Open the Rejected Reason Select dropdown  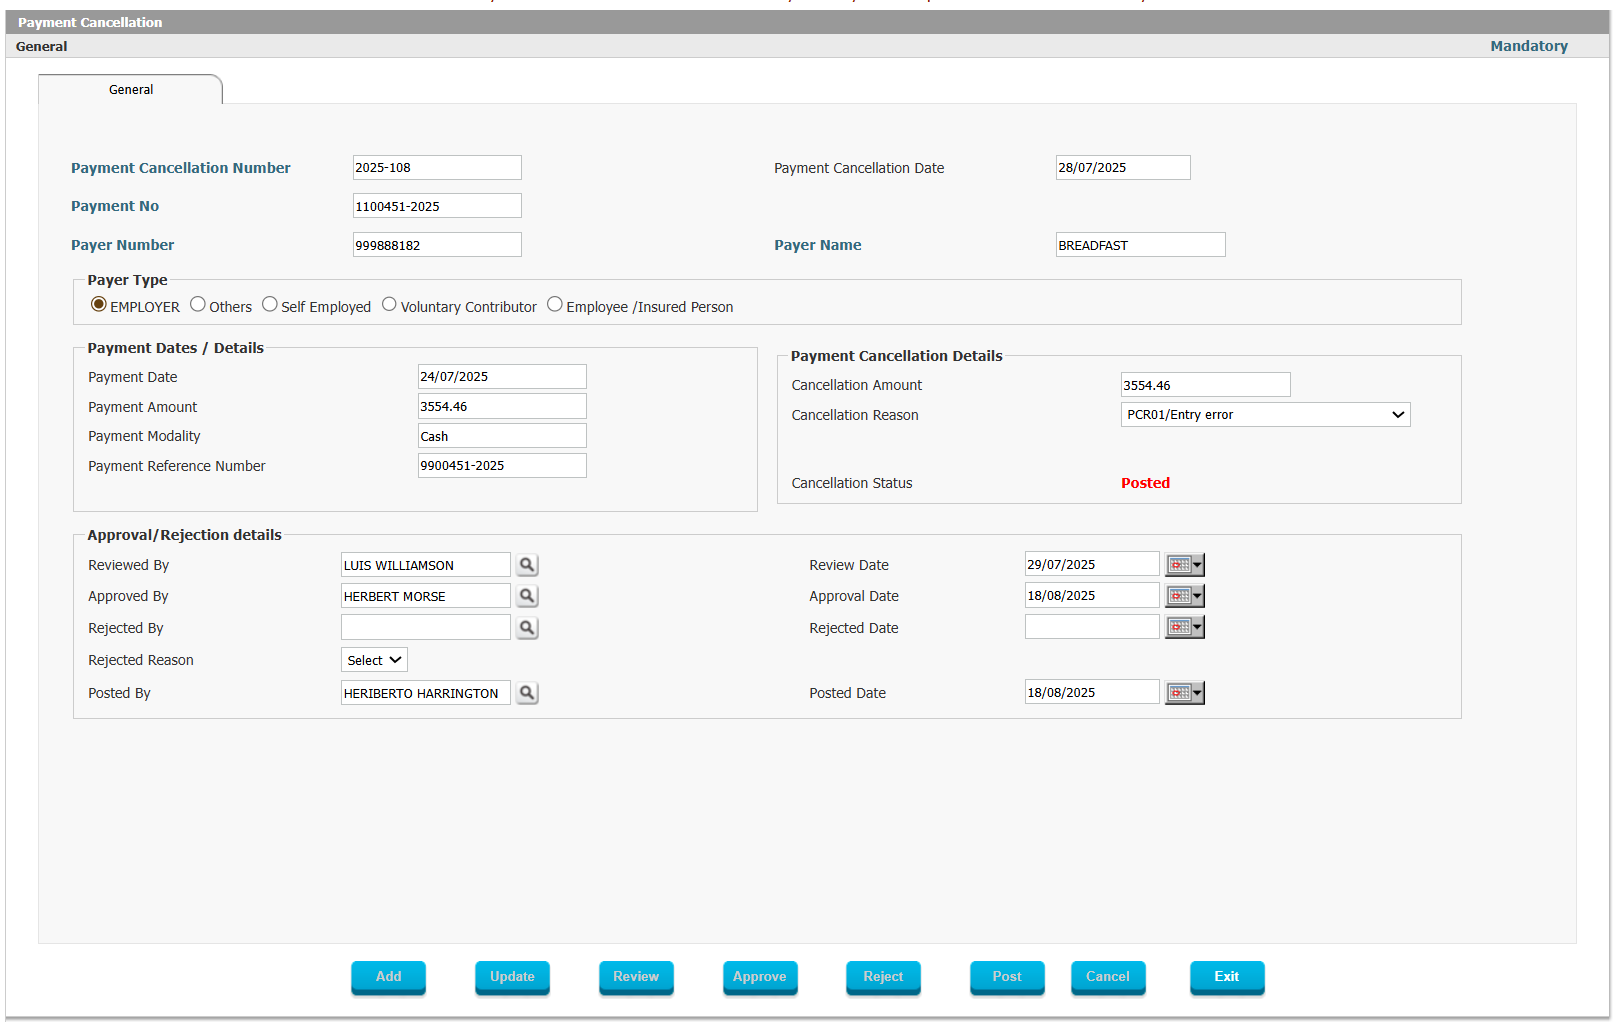click(x=374, y=660)
